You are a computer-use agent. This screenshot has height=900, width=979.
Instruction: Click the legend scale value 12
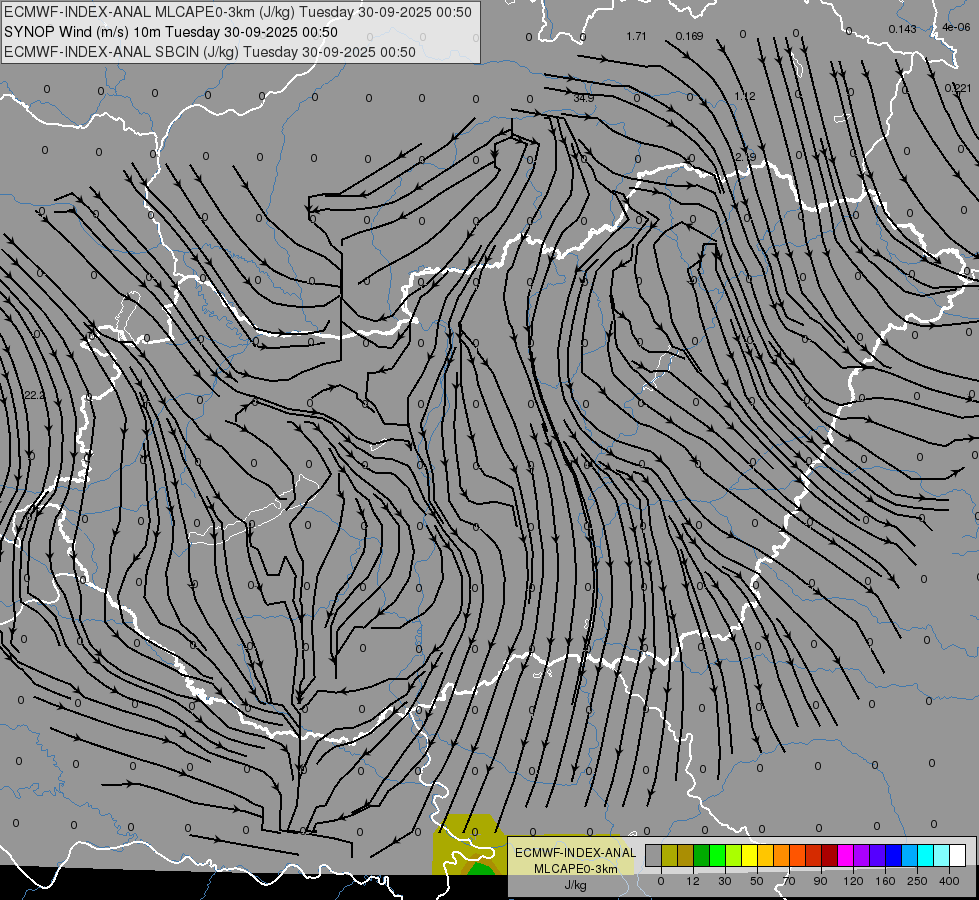pyautogui.click(x=692, y=881)
